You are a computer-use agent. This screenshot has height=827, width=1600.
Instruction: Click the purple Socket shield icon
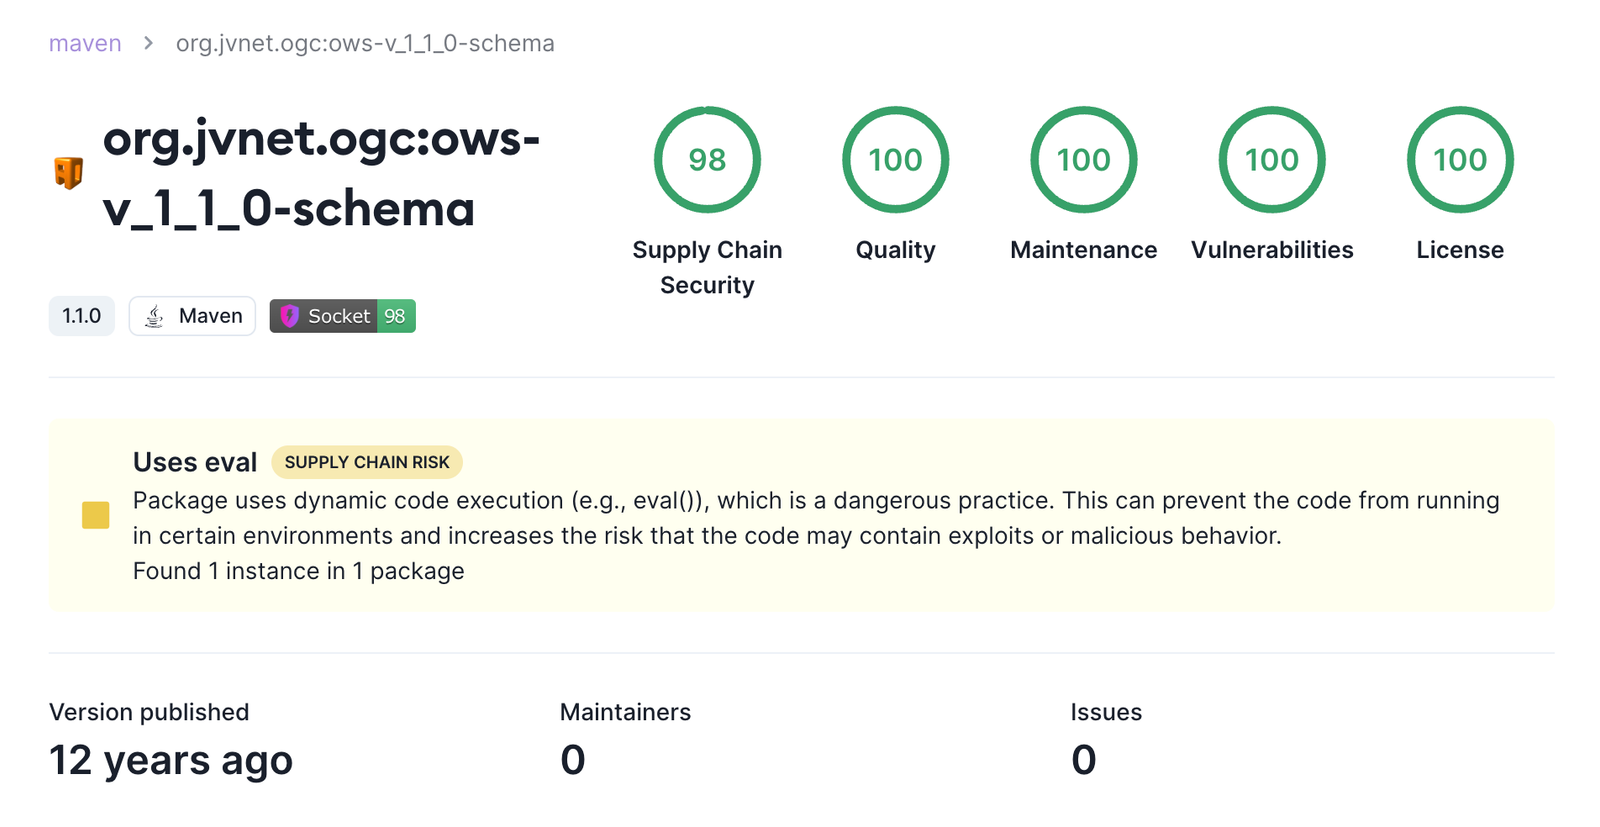pos(289,316)
